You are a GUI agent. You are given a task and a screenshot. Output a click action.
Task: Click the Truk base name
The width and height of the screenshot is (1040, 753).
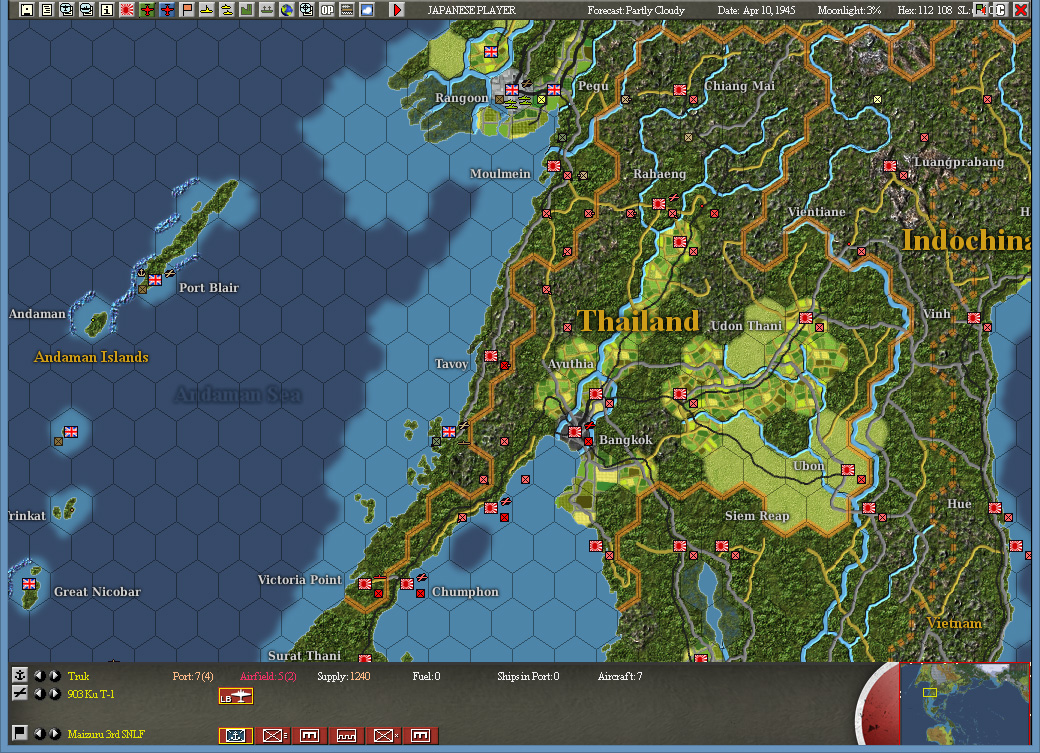pyautogui.click(x=78, y=676)
